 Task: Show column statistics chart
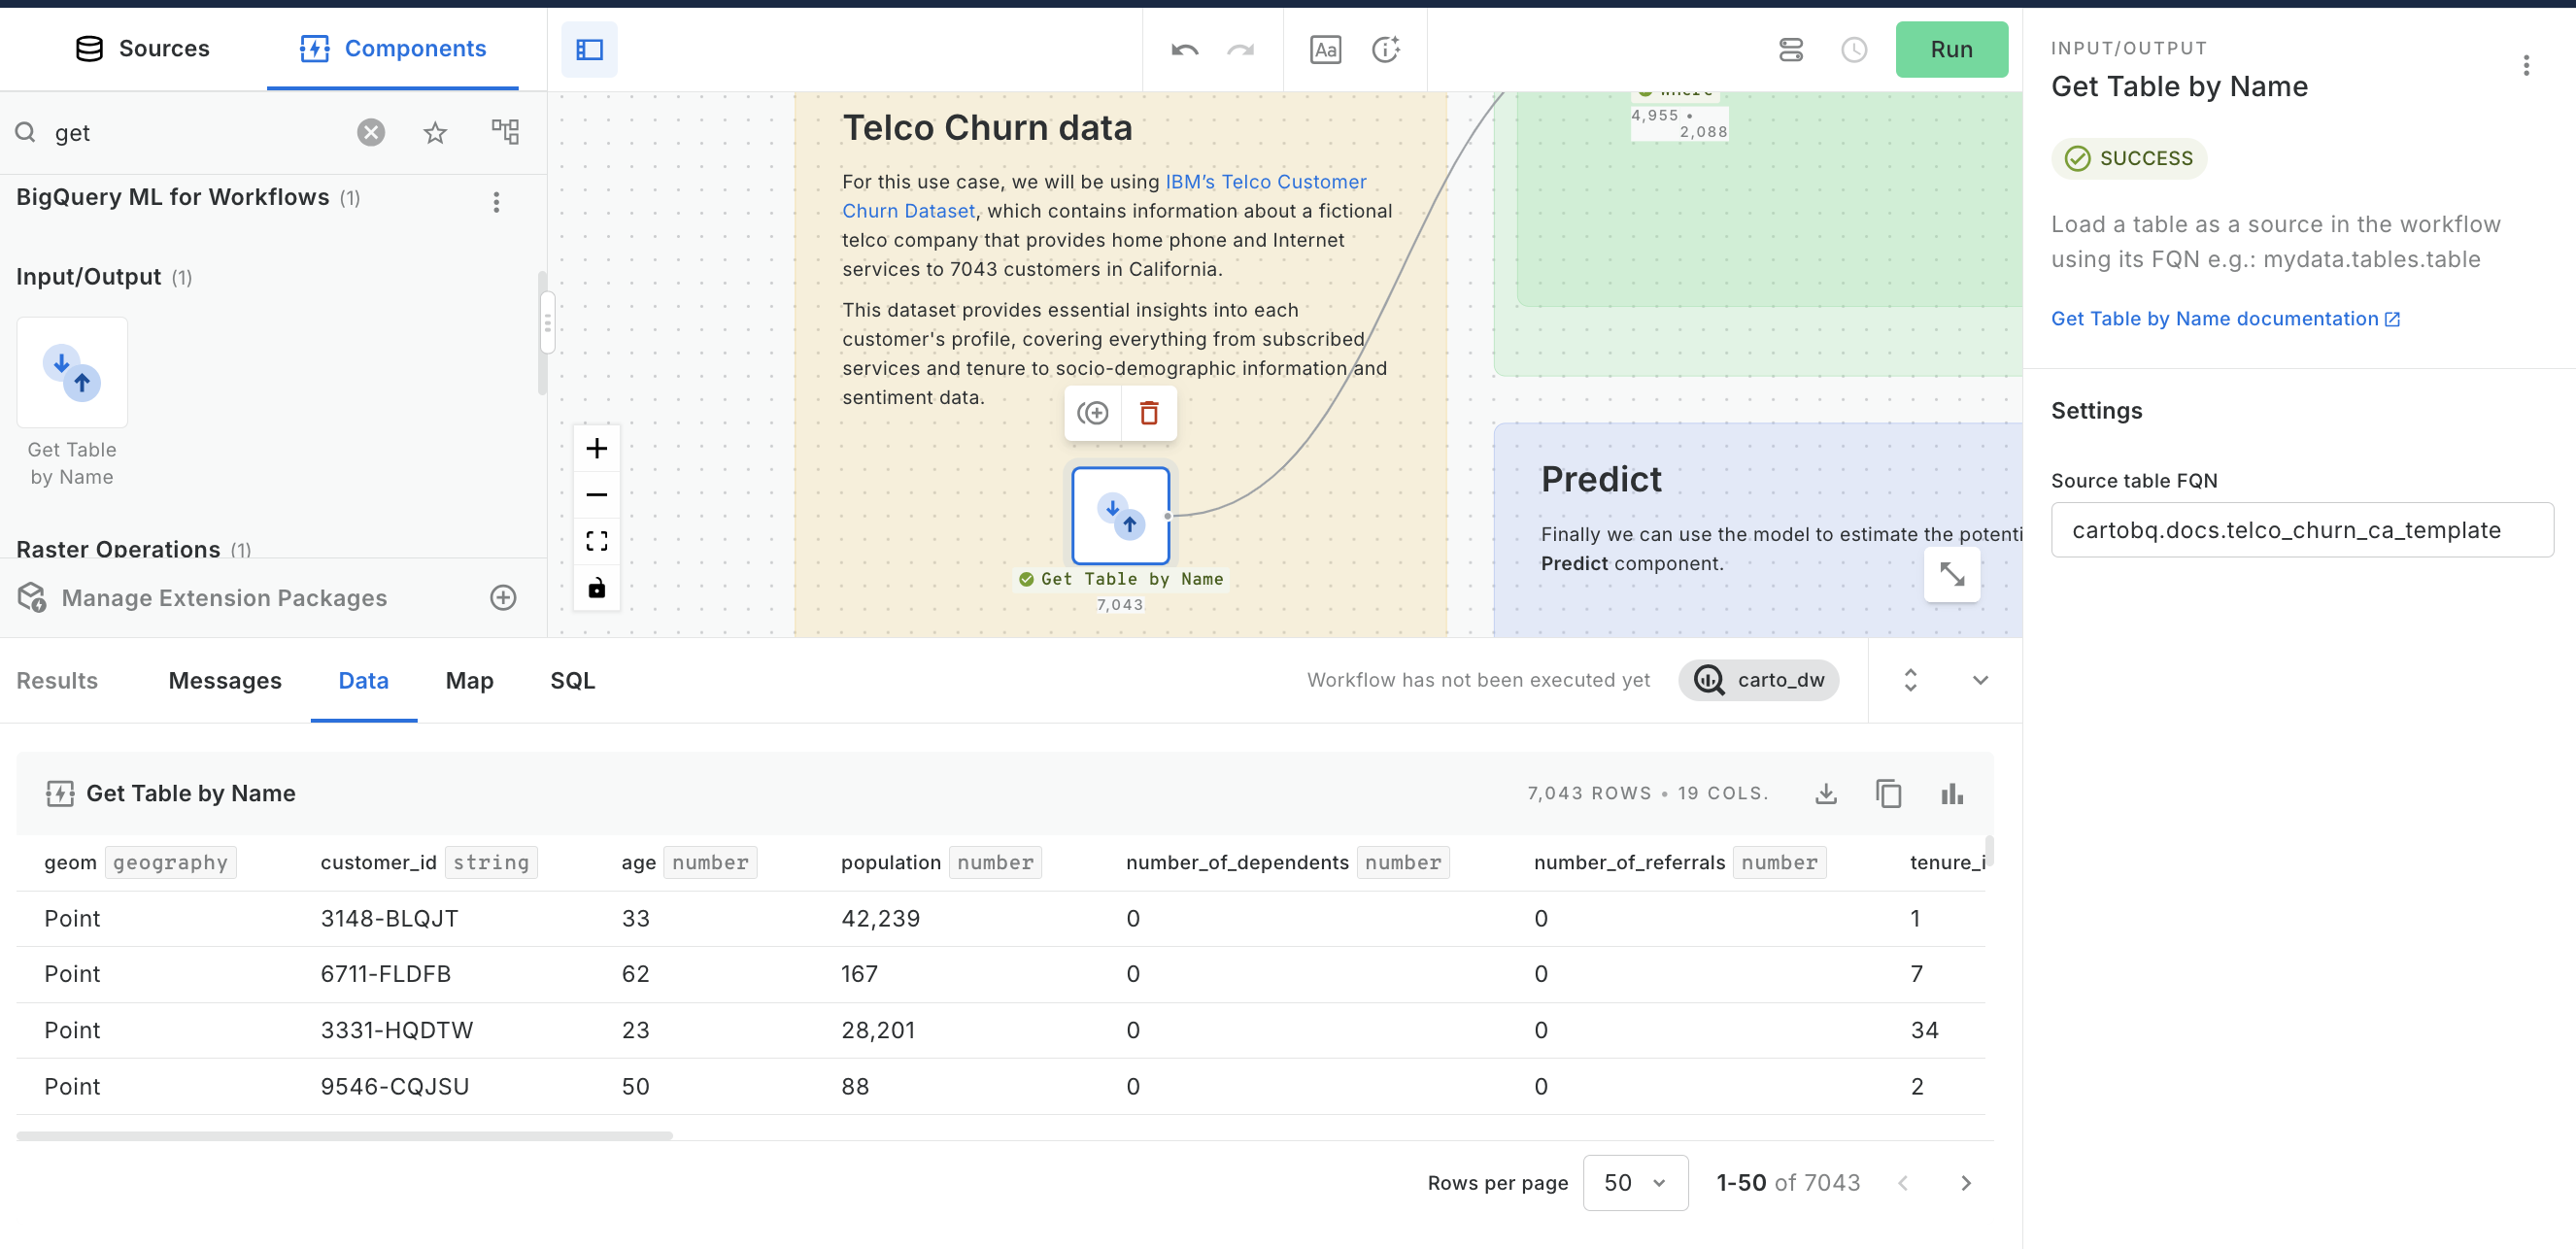(x=1952, y=793)
